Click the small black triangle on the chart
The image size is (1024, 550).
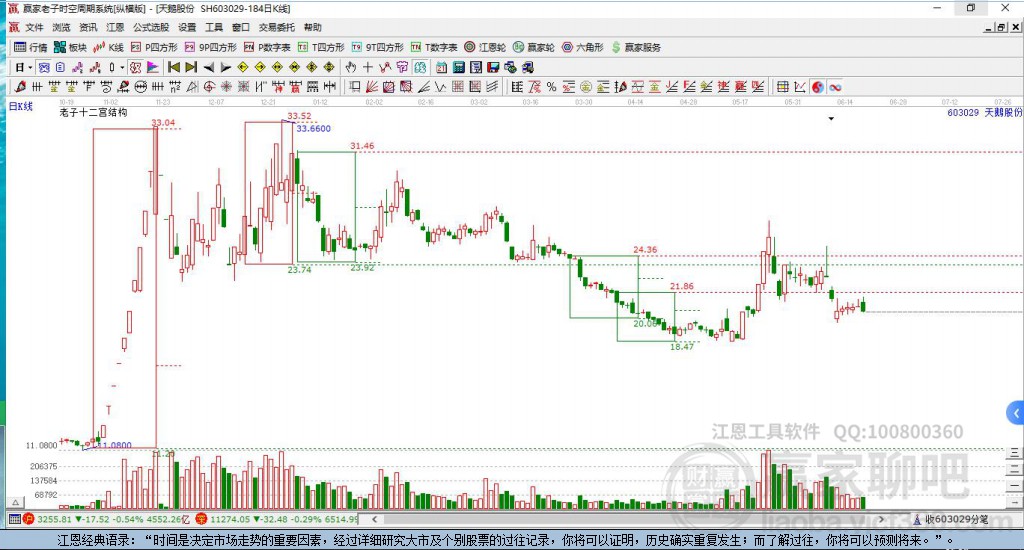[831, 119]
